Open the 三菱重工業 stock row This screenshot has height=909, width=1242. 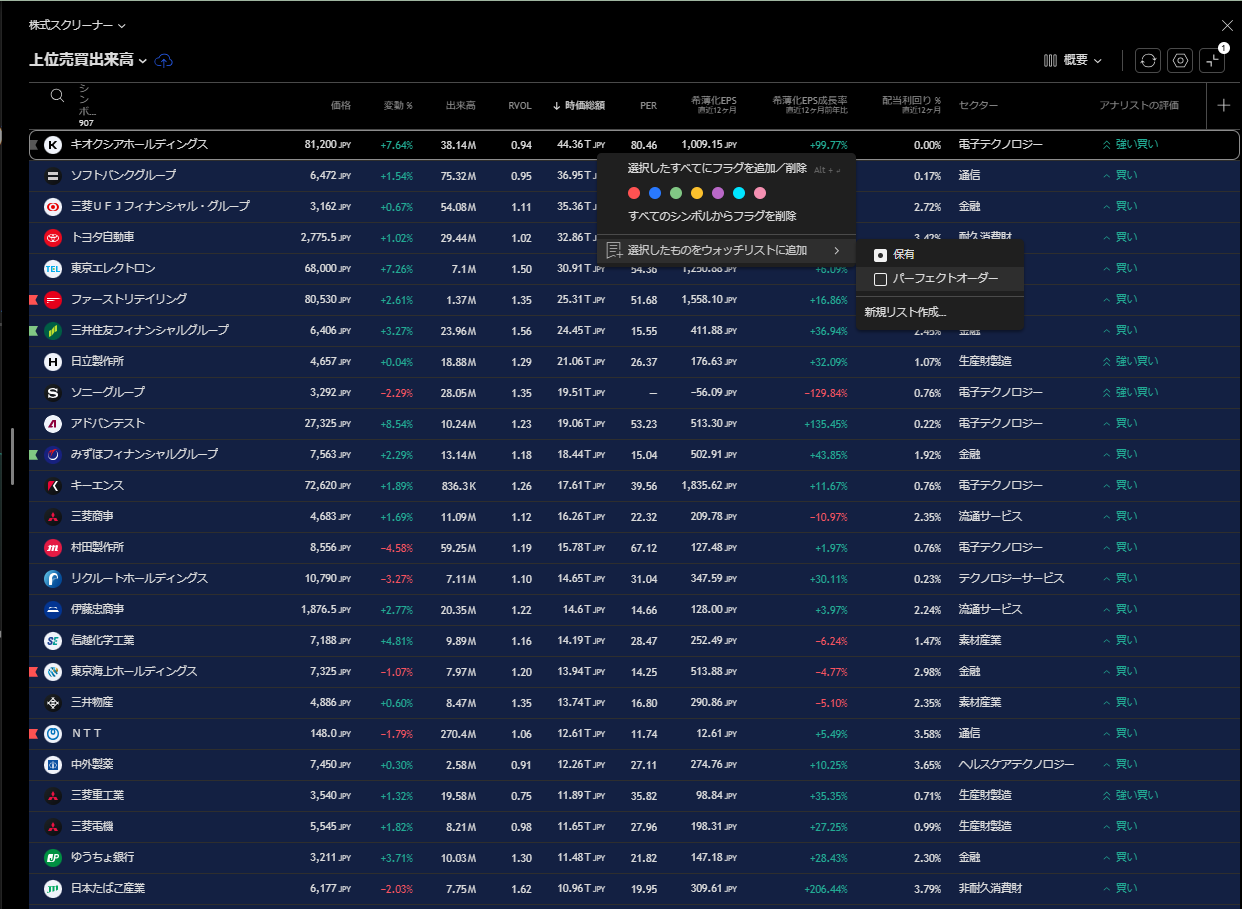click(x=634, y=796)
